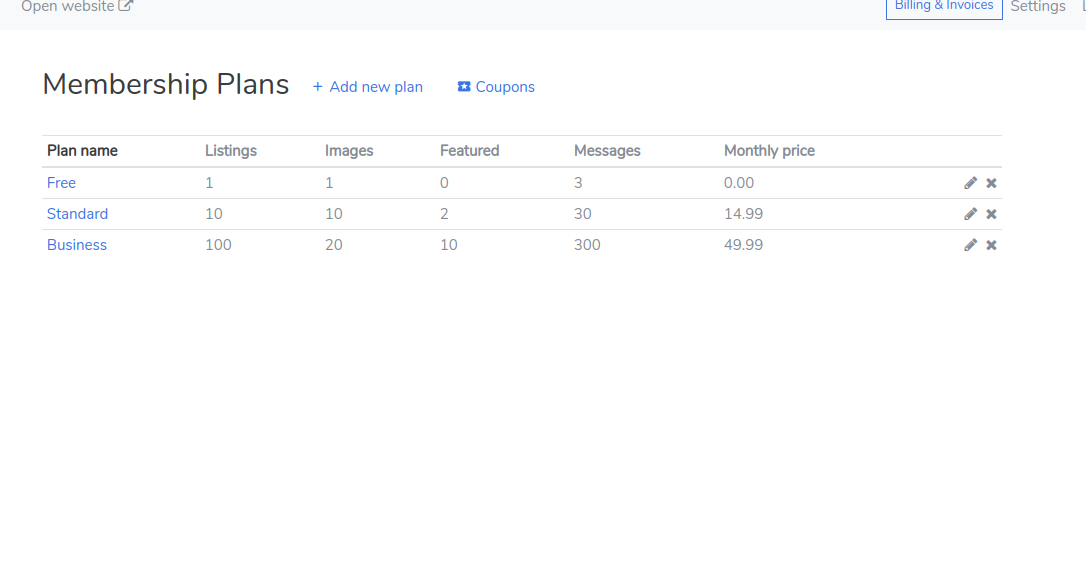
Task: Open the Standard plan link
Action: 77,214
